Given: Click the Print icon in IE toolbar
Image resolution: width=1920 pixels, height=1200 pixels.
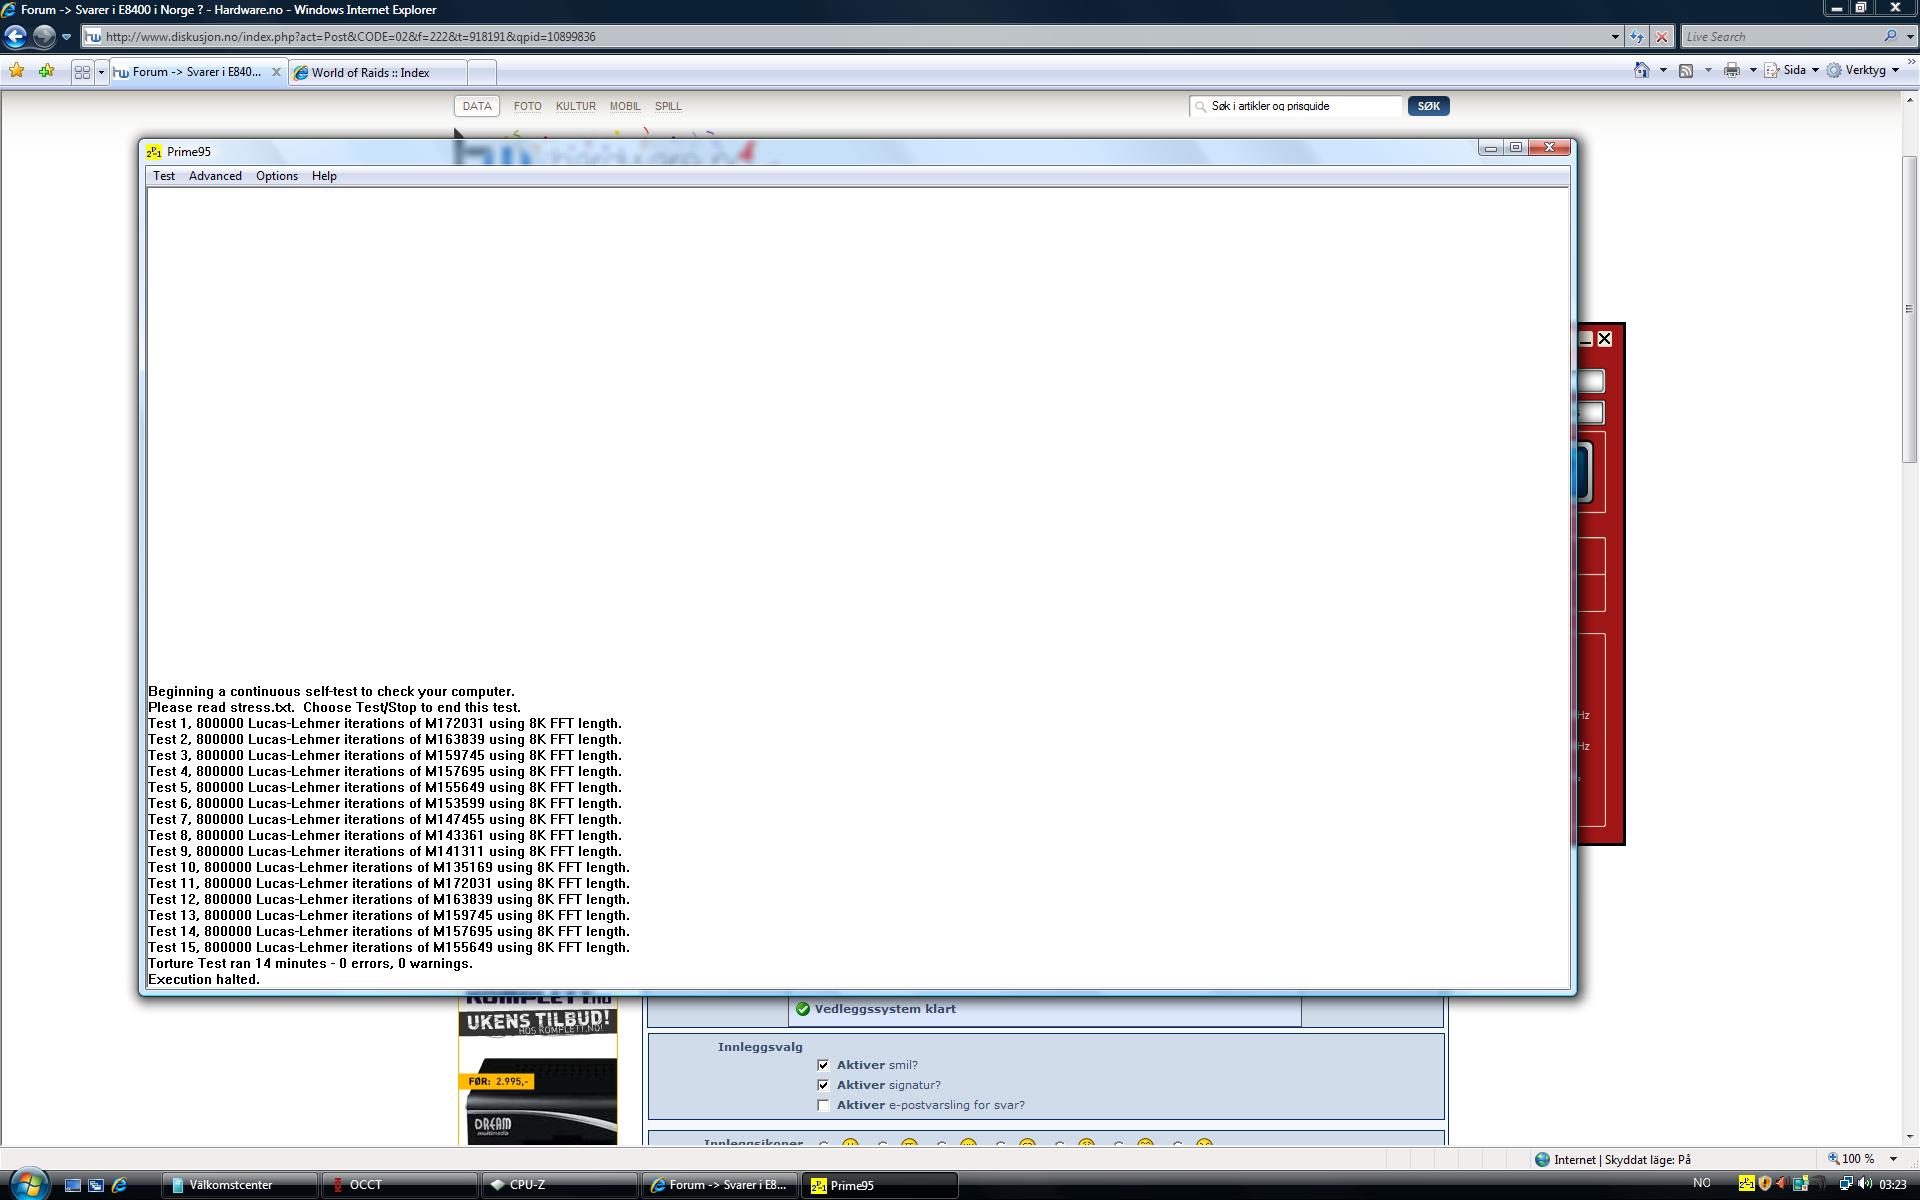Looking at the screenshot, I should [1731, 70].
